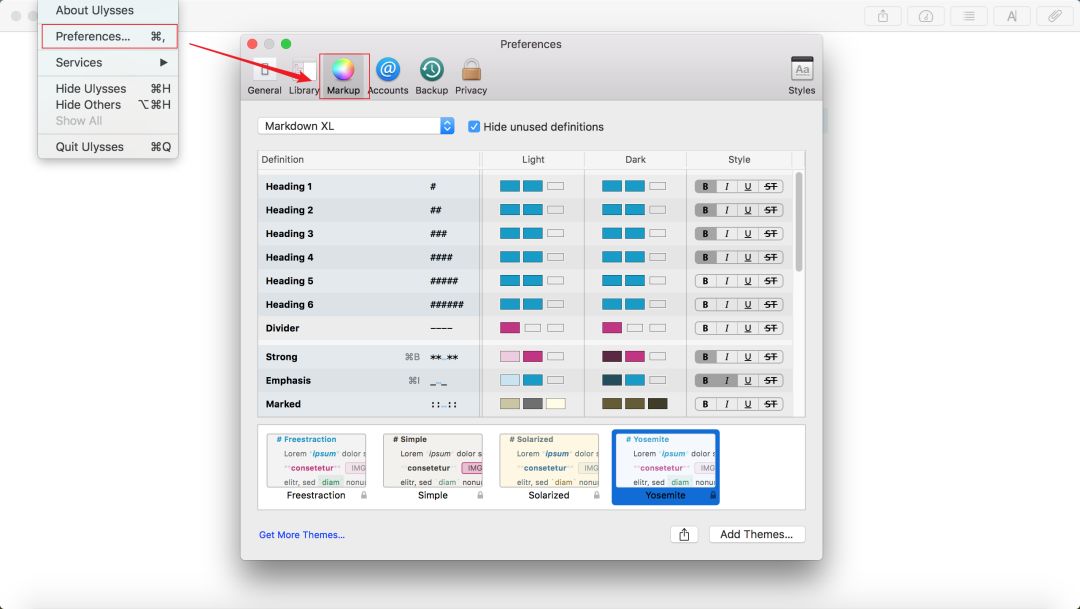Click Emphasis first Dark teal swatch
Screen dimensions: 1080x609
coord(612,380)
